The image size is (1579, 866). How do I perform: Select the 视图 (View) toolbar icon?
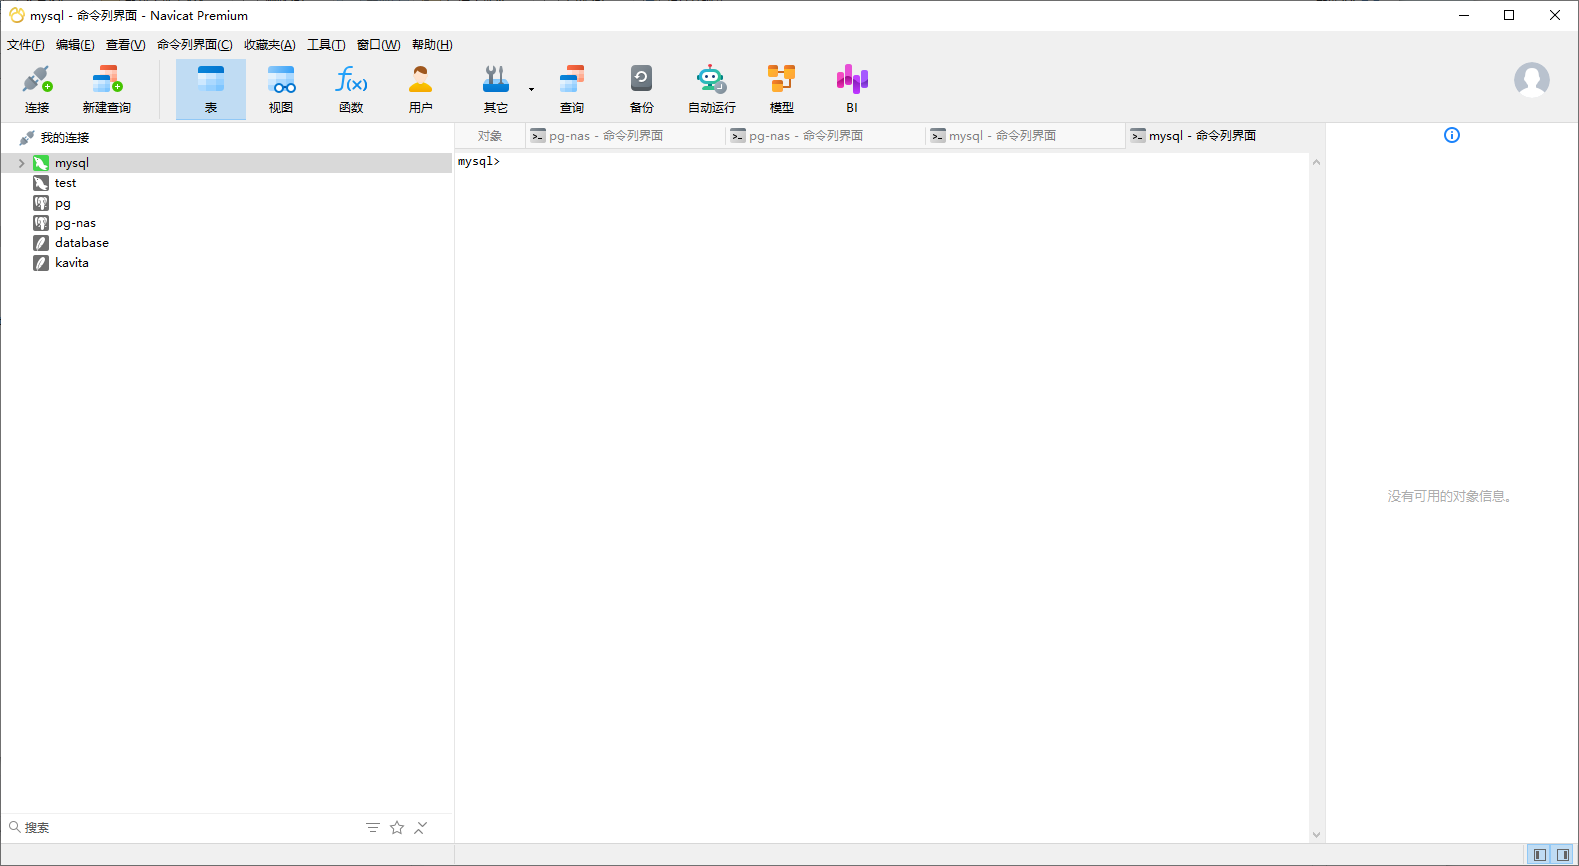click(281, 89)
